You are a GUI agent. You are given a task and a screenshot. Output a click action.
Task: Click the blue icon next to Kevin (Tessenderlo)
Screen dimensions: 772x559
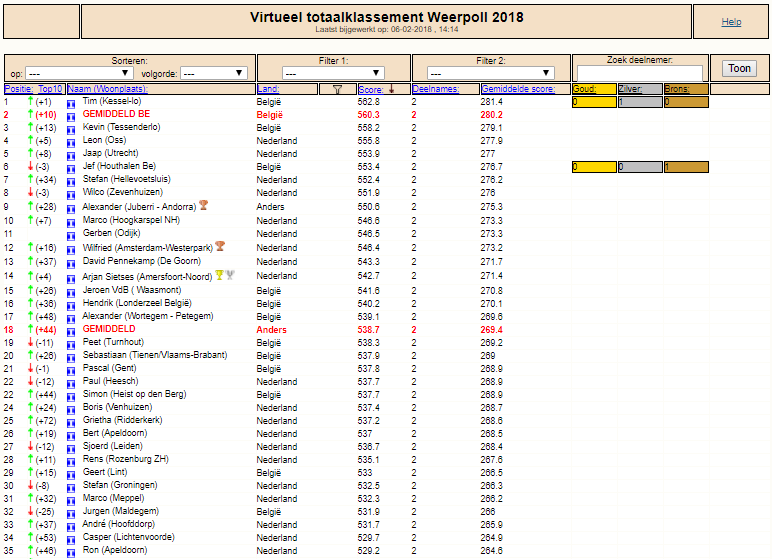[x=71, y=130]
